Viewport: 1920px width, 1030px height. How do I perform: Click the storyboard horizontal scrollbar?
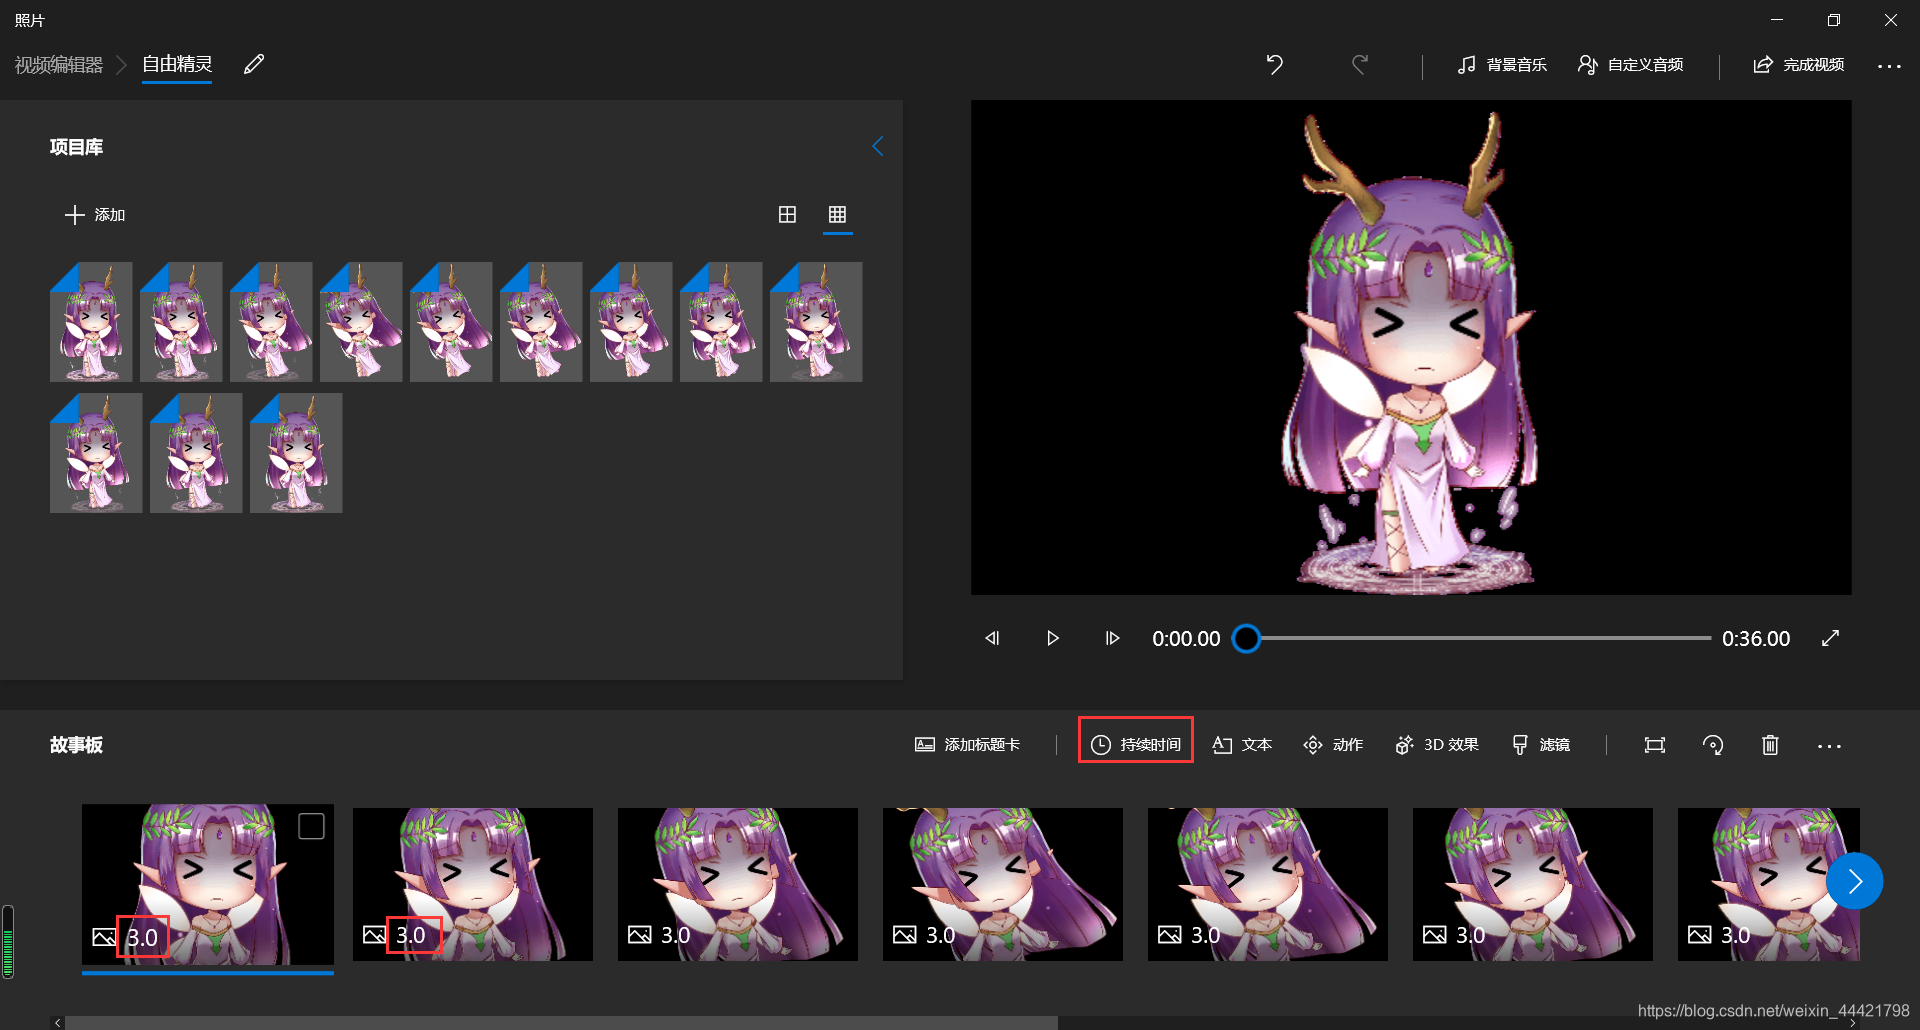(561, 1022)
